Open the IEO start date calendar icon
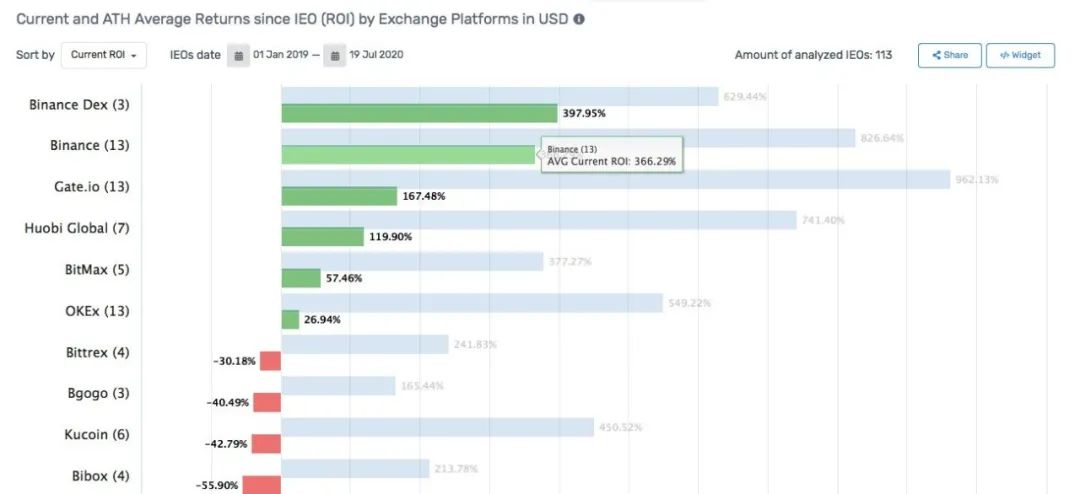Image resolution: width=1080 pixels, height=494 pixels. click(239, 56)
